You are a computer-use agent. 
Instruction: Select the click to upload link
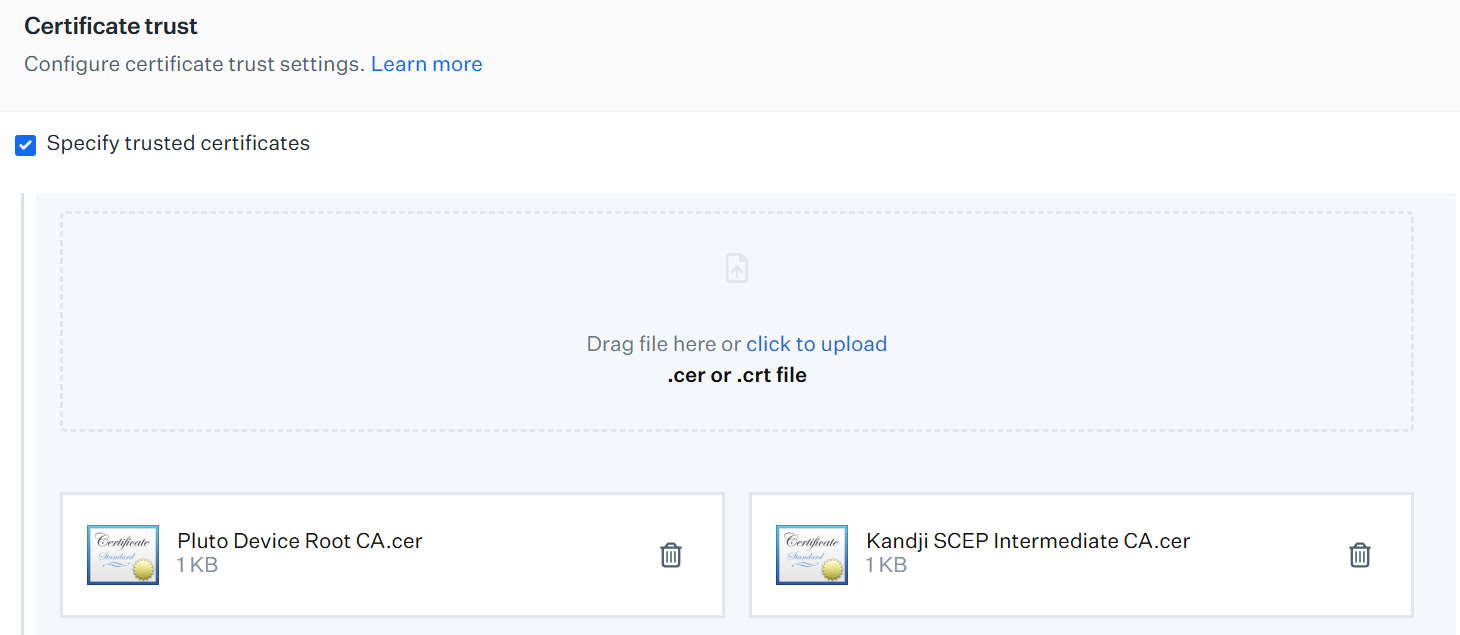coord(816,344)
